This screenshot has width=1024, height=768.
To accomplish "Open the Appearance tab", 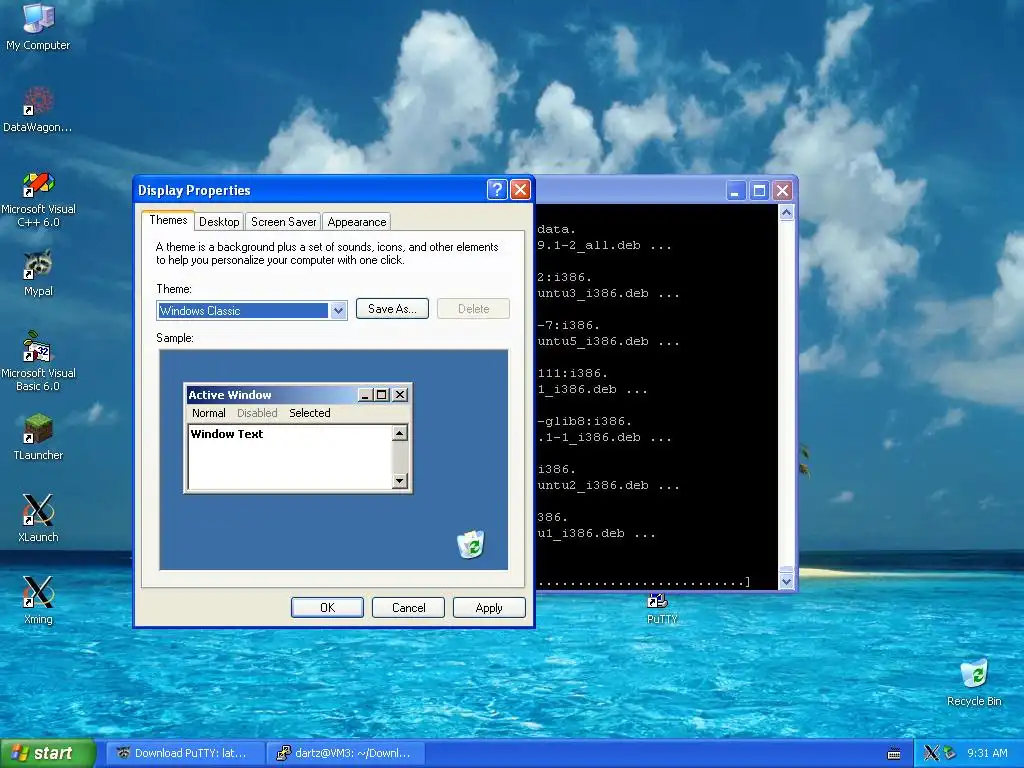I will point(357,222).
